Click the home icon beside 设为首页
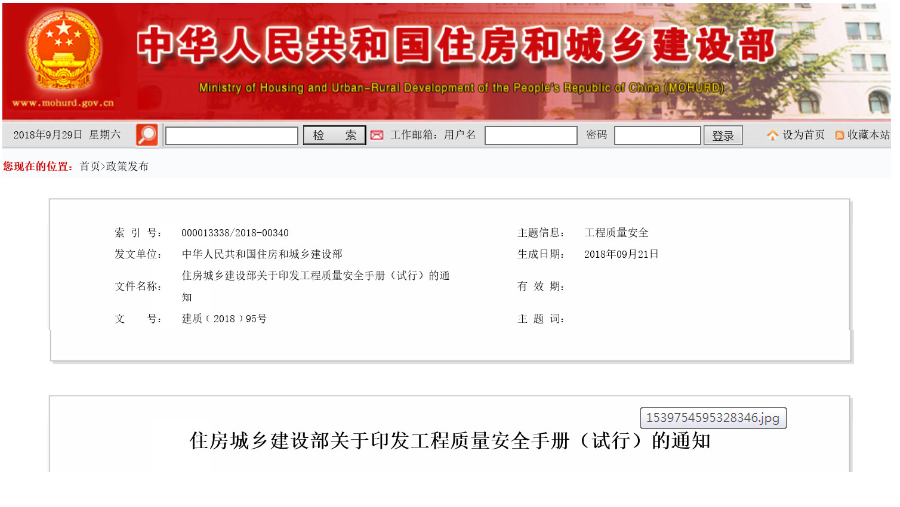This screenshot has width=900, height=507. coord(773,135)
